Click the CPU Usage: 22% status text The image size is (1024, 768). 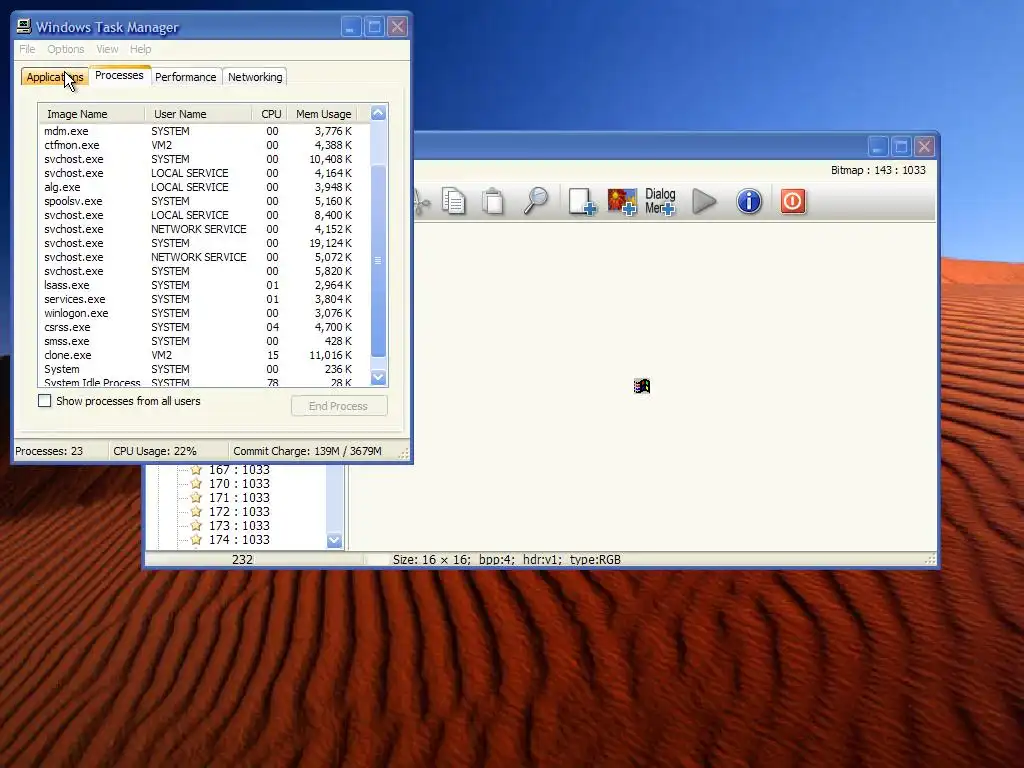[x=155, y=451]
